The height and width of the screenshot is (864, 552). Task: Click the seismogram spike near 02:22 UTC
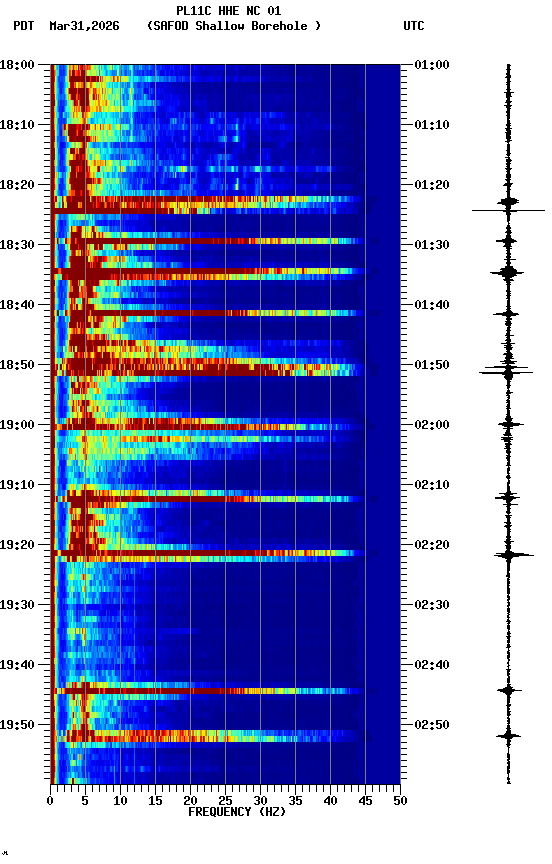(512, 555)
